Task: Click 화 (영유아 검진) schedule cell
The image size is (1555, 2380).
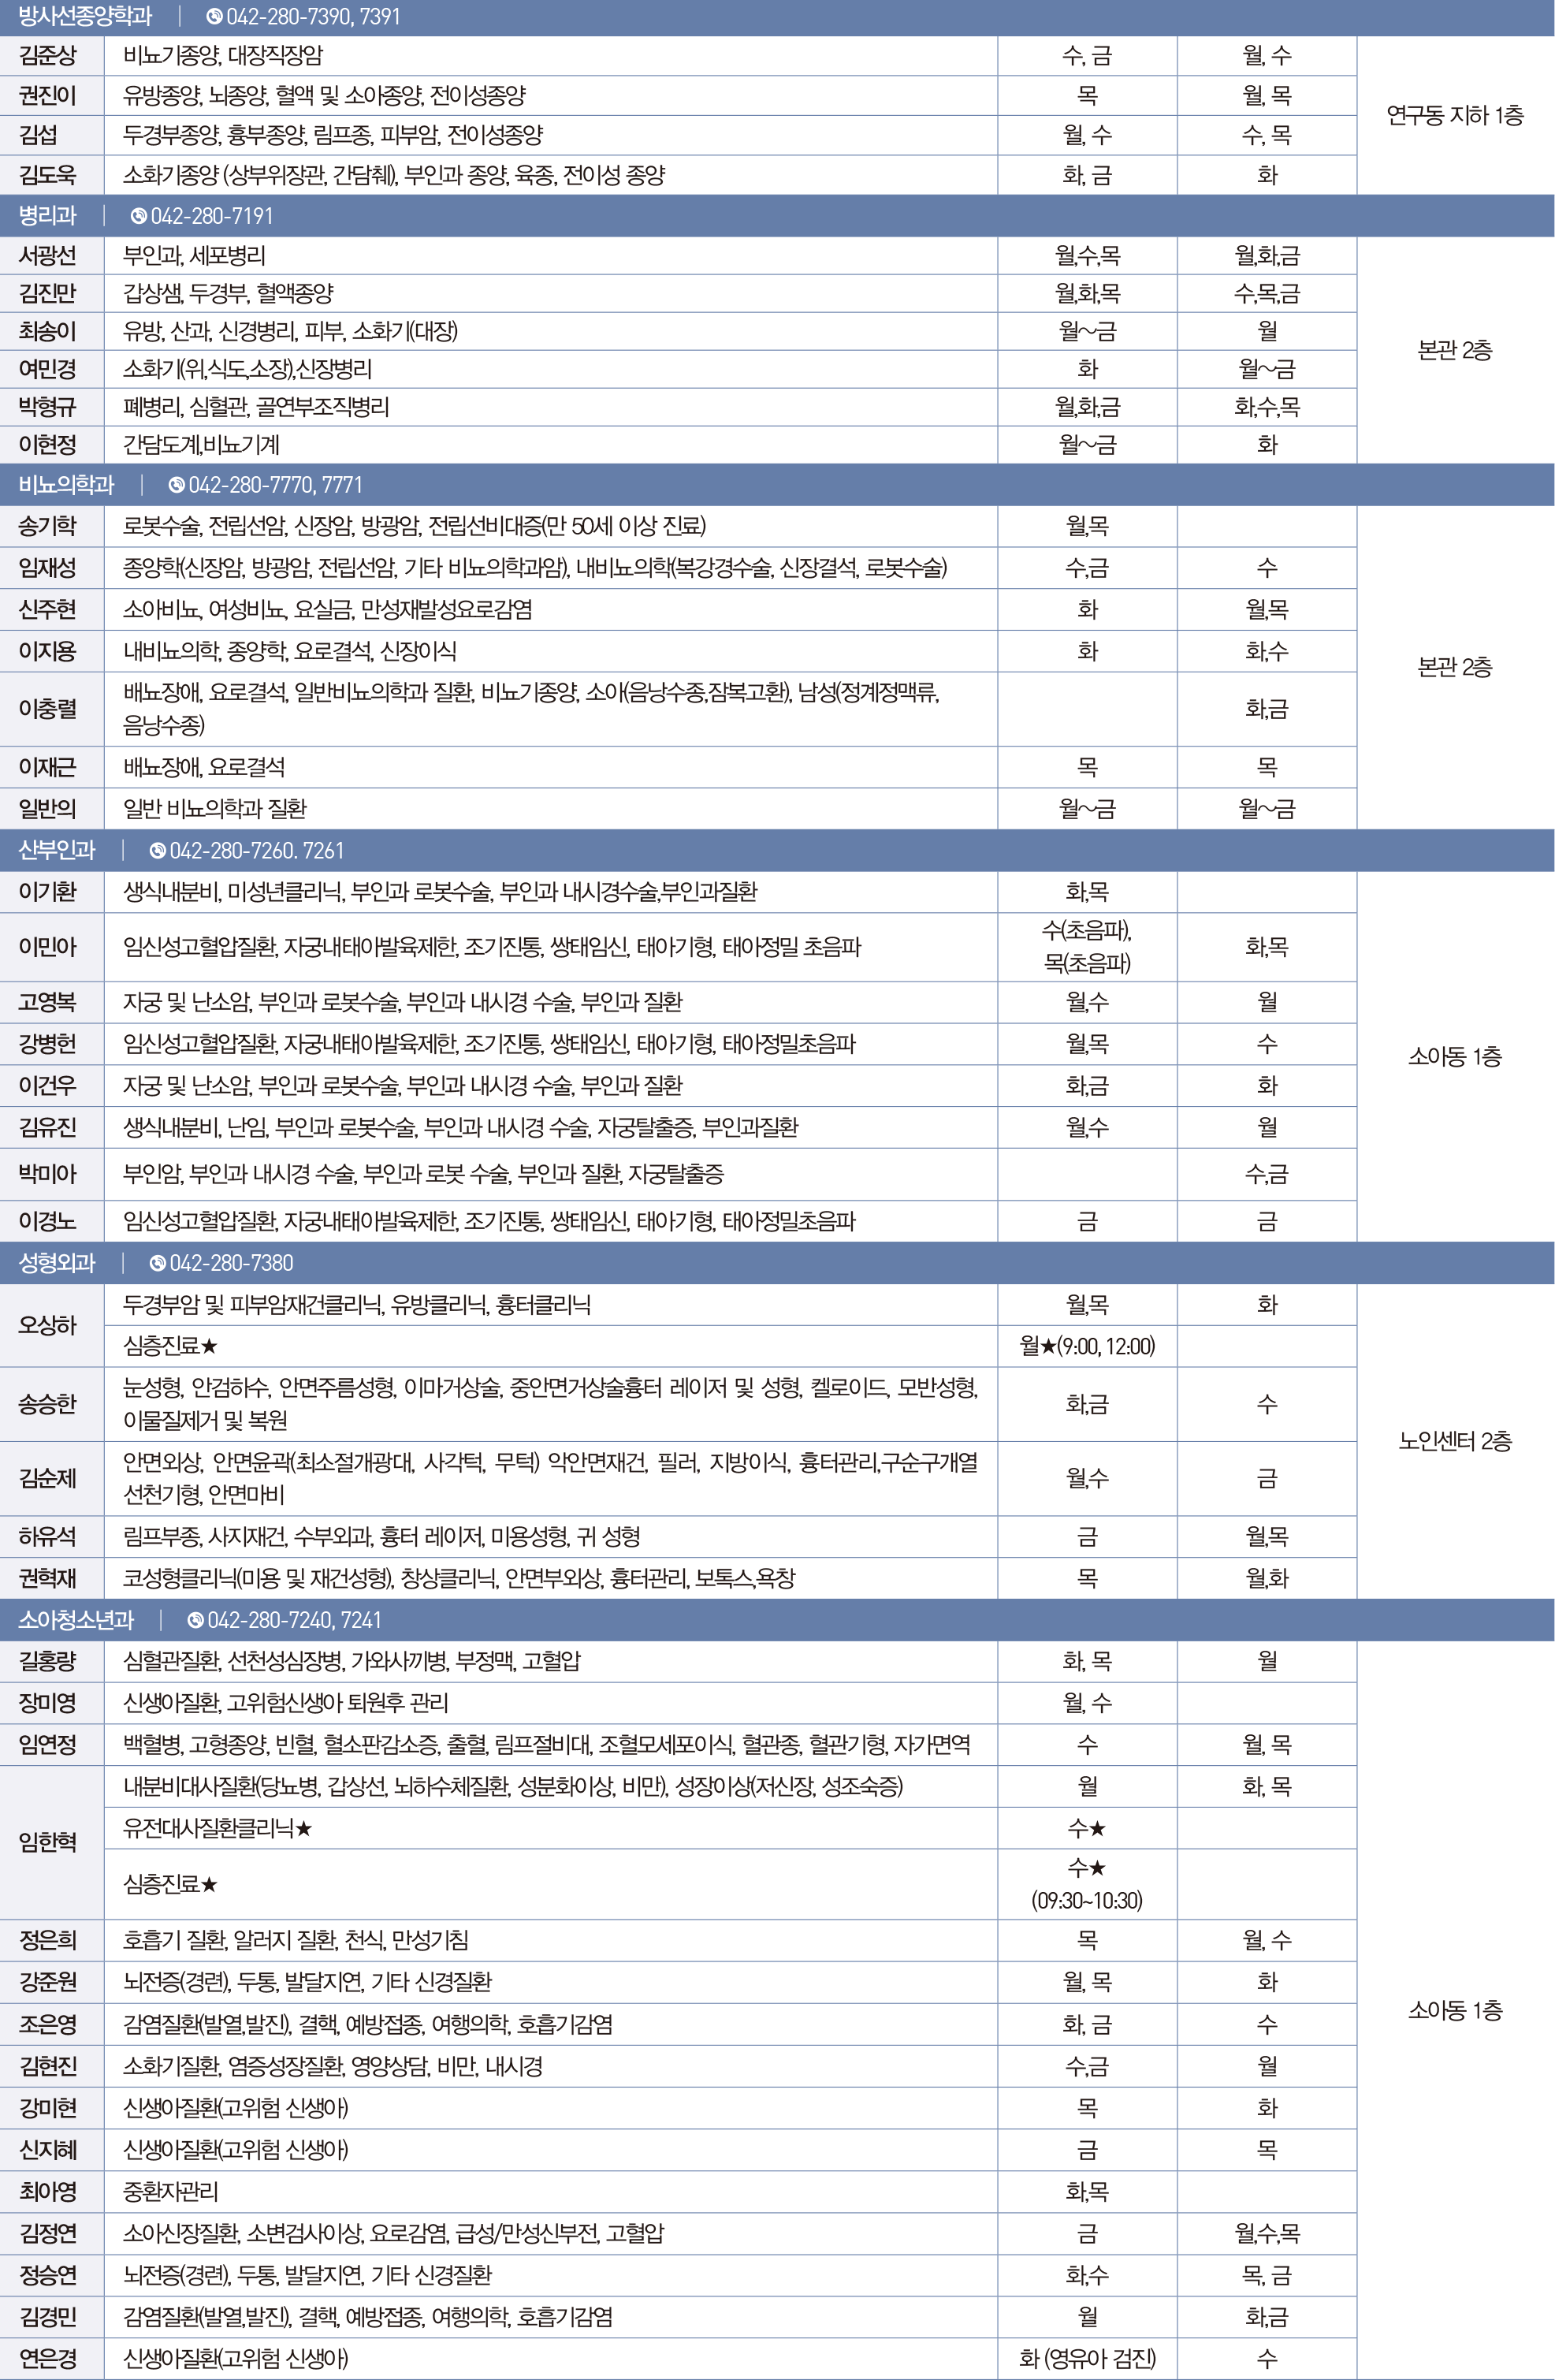Action: [1087, 2358]
